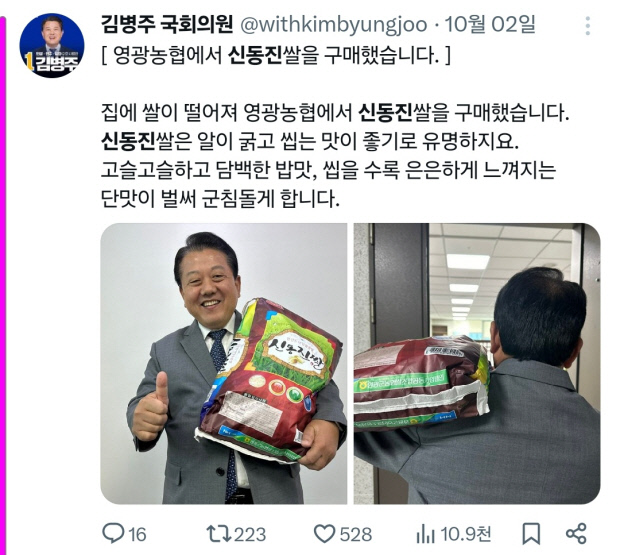
Task: Click the bold 신동진 beginning 신동진쌀은 알이 굵고
Action: [128, 141]
